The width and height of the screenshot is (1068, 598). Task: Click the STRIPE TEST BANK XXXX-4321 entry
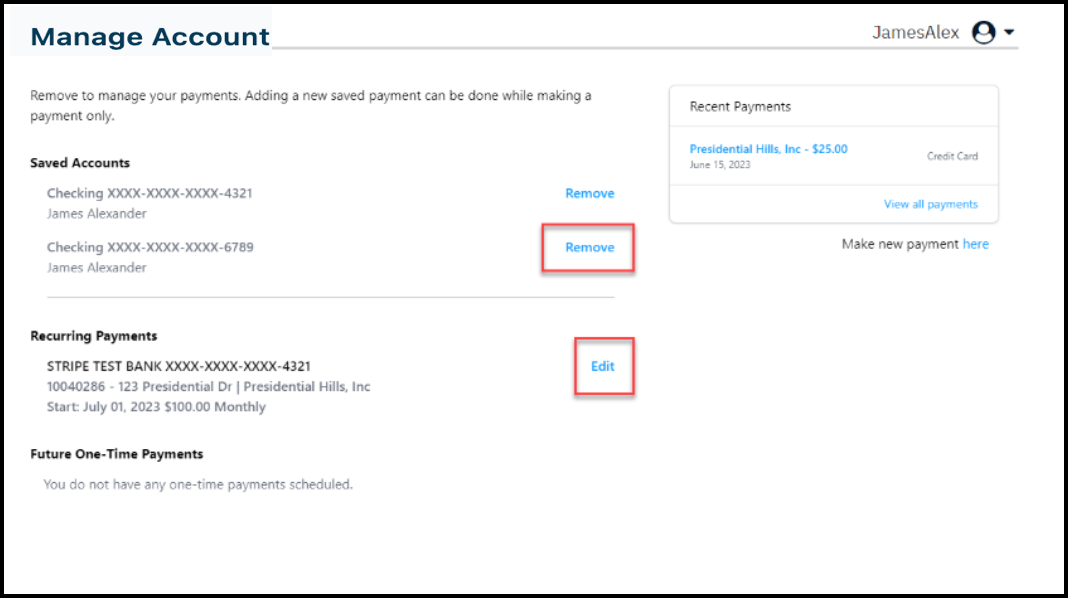click(178, 366)
